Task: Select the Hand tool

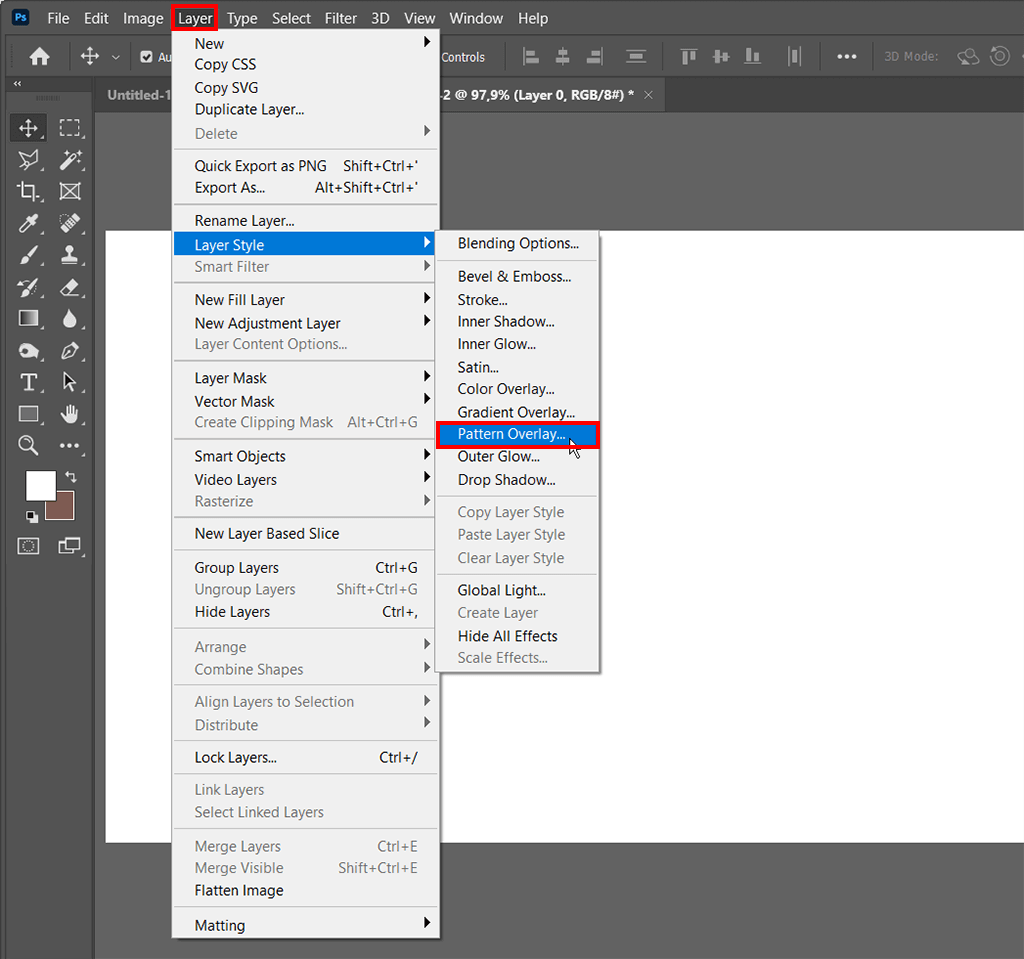Action: pyautogui.click(x=70, y=414)
